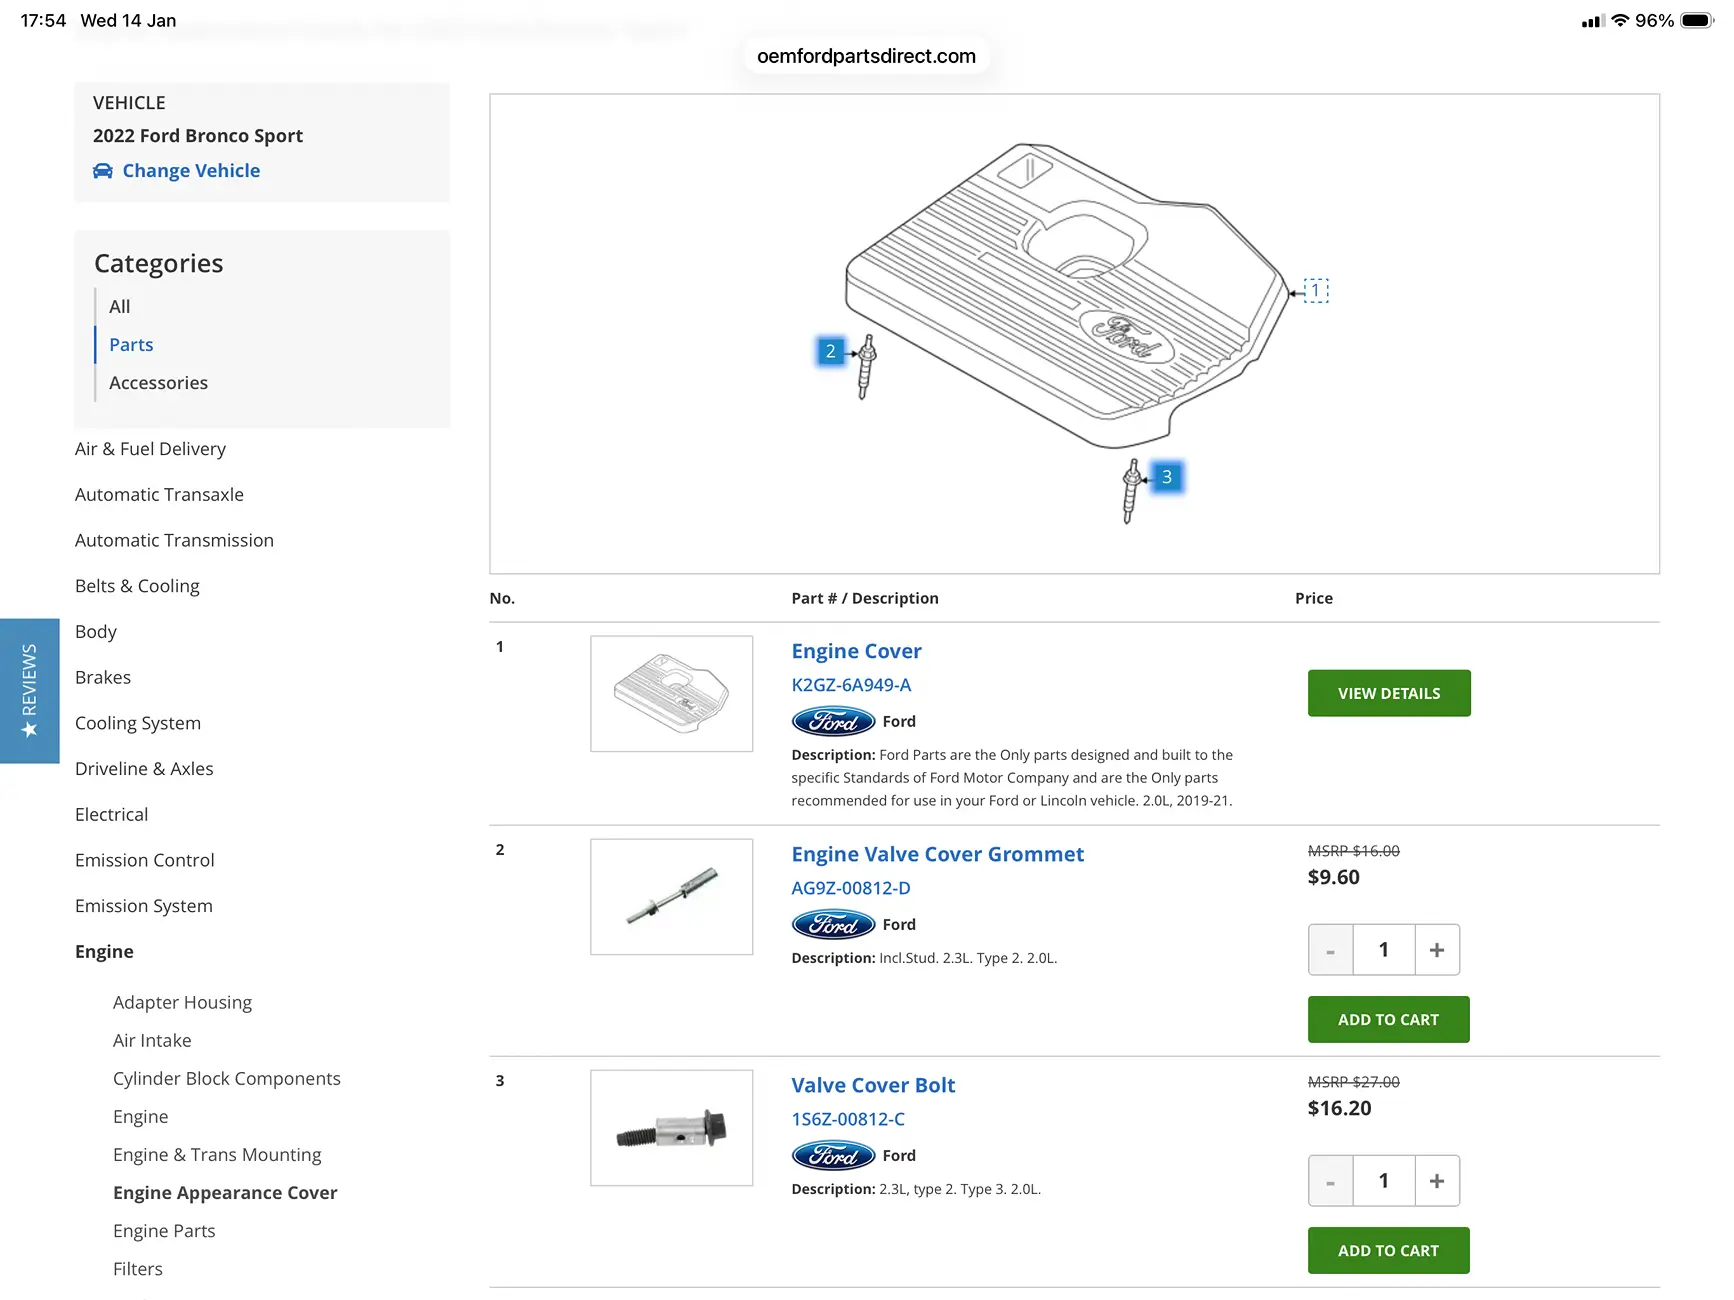Add Engine Valve Cover Grommet to cart
Image resolution: width=1734 pixels, height=1300 pixels.
pyautogui.click(x=1388, y=1019)
